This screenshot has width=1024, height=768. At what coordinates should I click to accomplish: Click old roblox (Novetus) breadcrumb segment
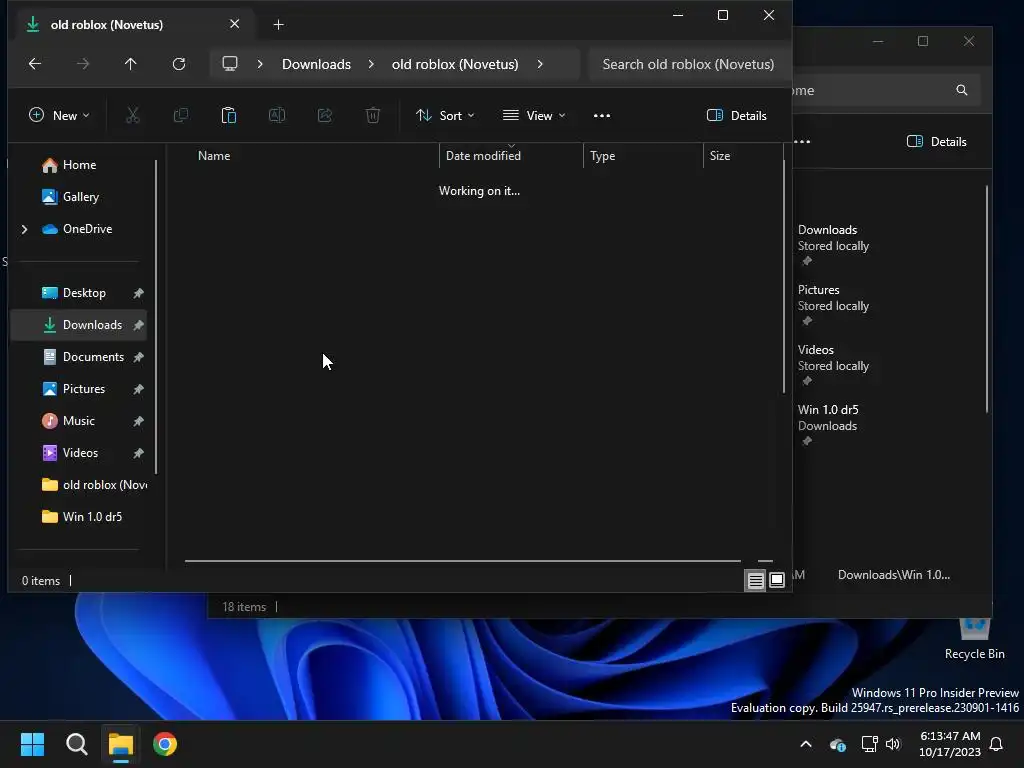click(x=455, y=64)
